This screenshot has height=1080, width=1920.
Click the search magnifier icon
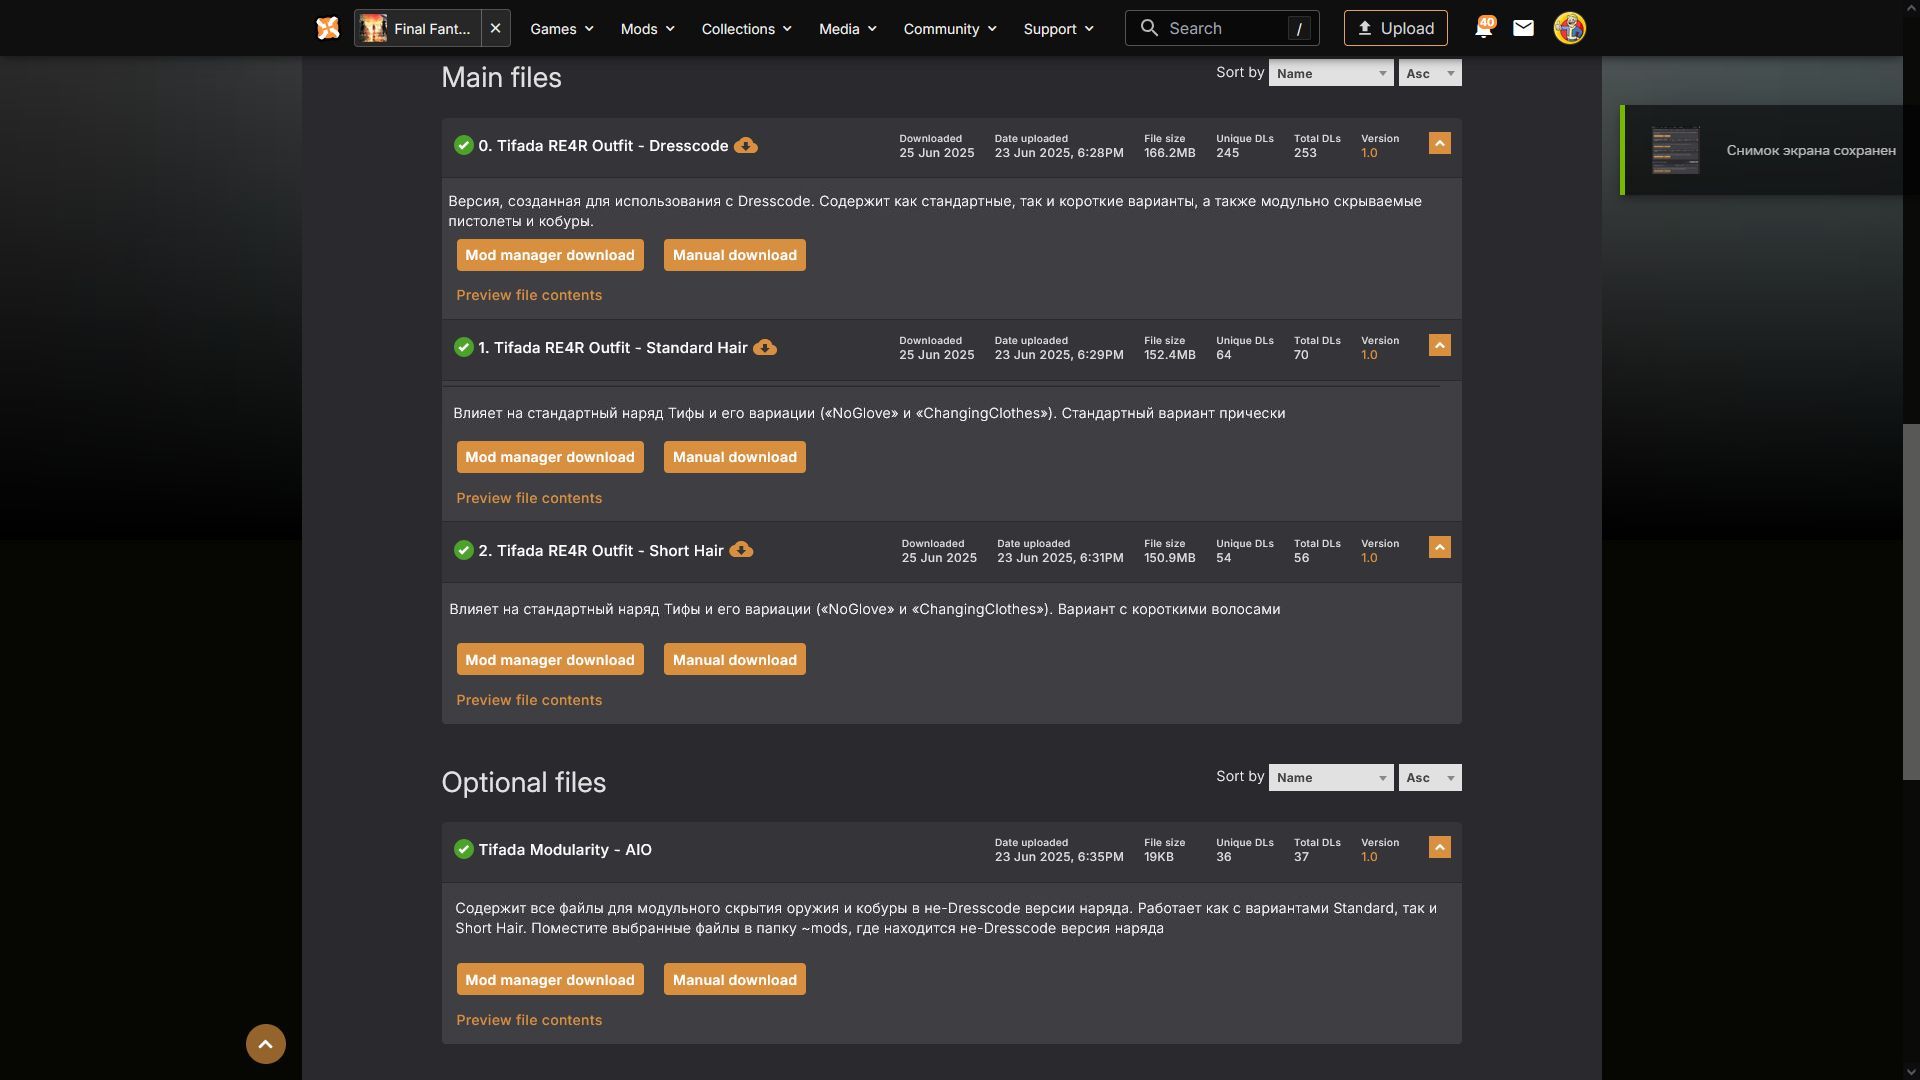click(x=1149, y=28)
